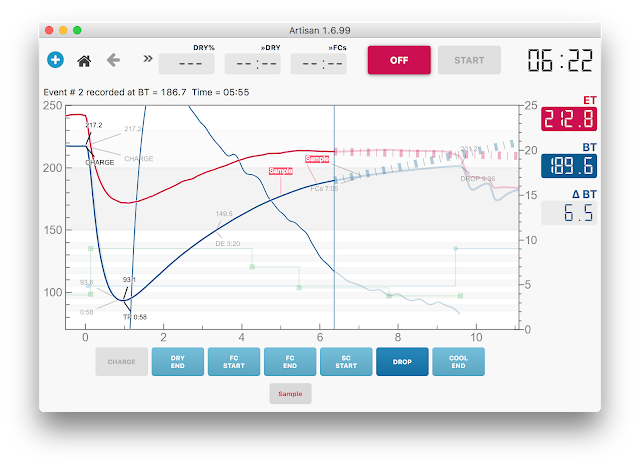This screenshot has height=468, width=640.
Task: Click the TP 0:58 turning point label
Action: pos(135,317)
